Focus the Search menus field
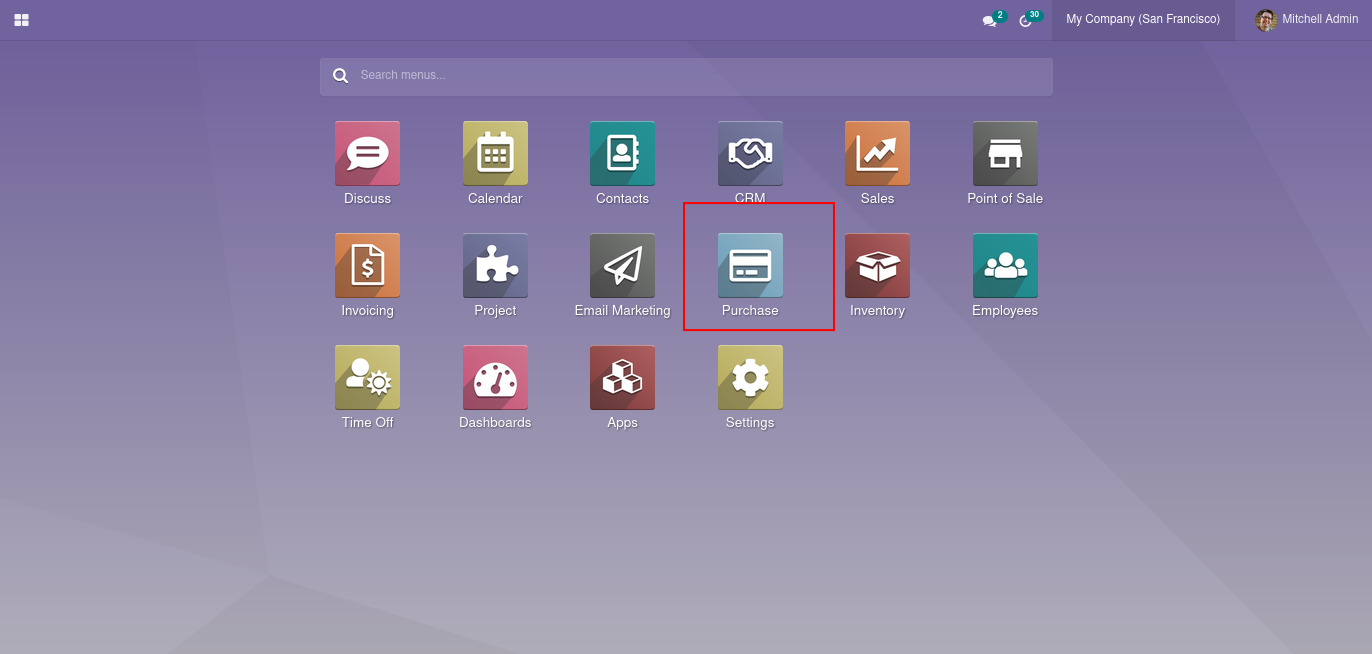 tap(686, 76)
